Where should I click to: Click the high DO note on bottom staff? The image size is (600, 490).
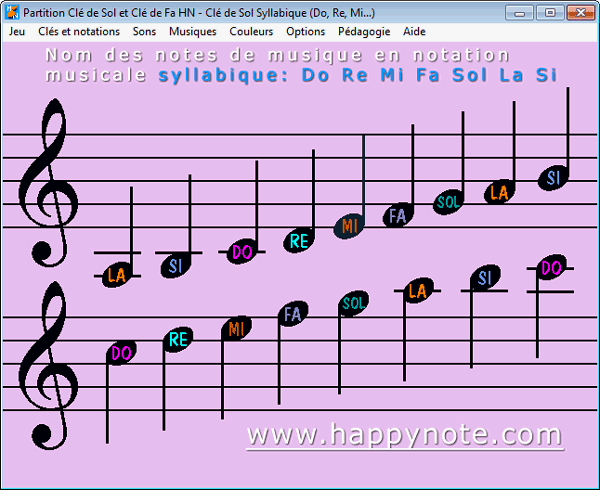[x=551, y=268]
